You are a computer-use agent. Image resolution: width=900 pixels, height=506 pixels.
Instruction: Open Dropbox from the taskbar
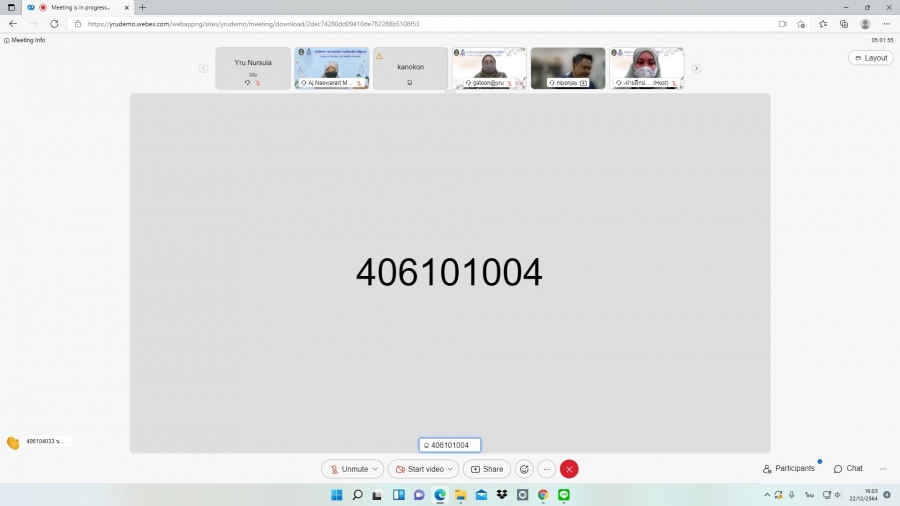pos(502,495)
